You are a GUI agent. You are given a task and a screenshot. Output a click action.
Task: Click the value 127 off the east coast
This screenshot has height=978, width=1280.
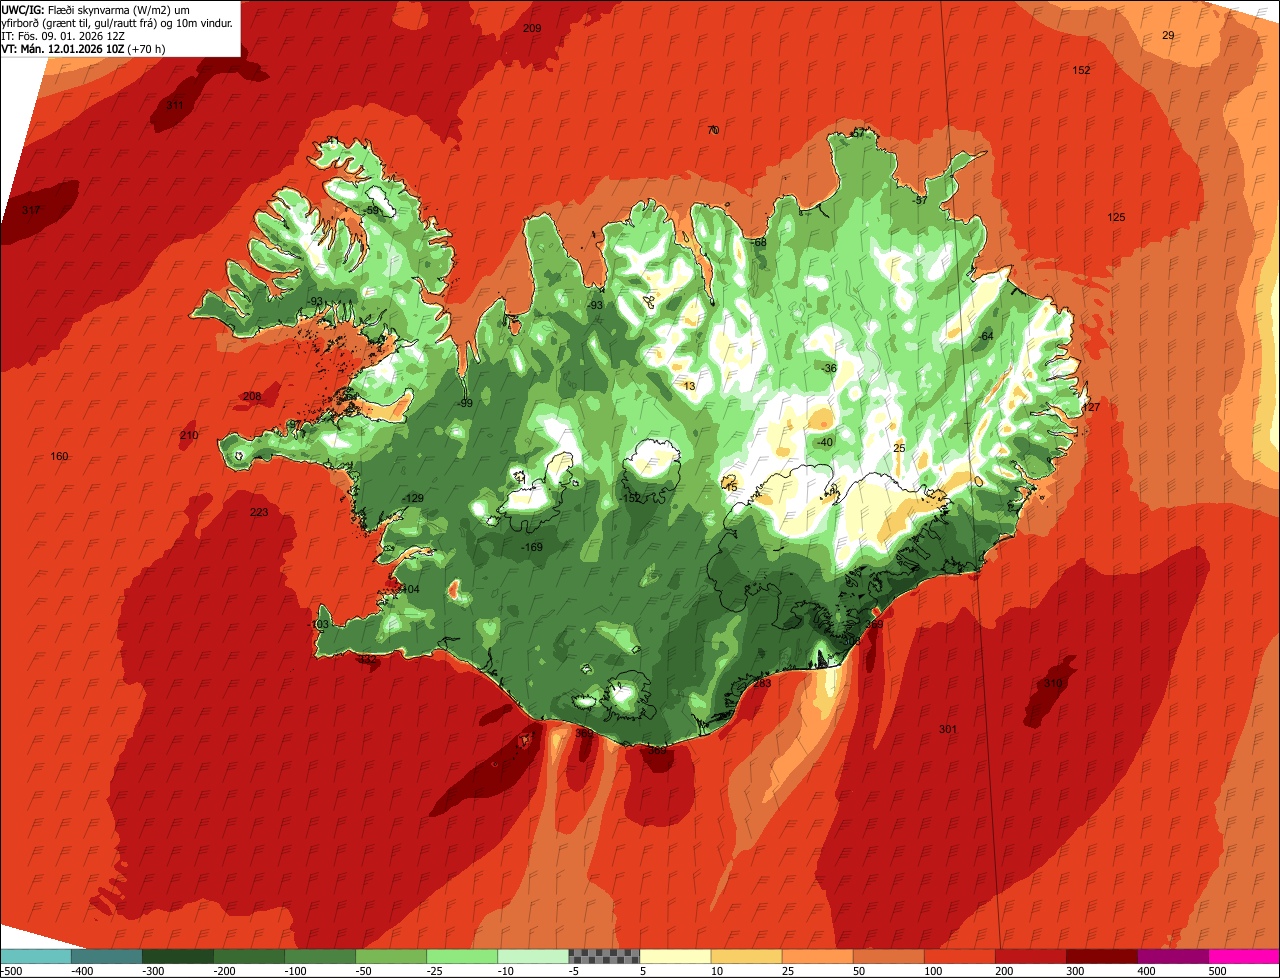point(1091,407)
